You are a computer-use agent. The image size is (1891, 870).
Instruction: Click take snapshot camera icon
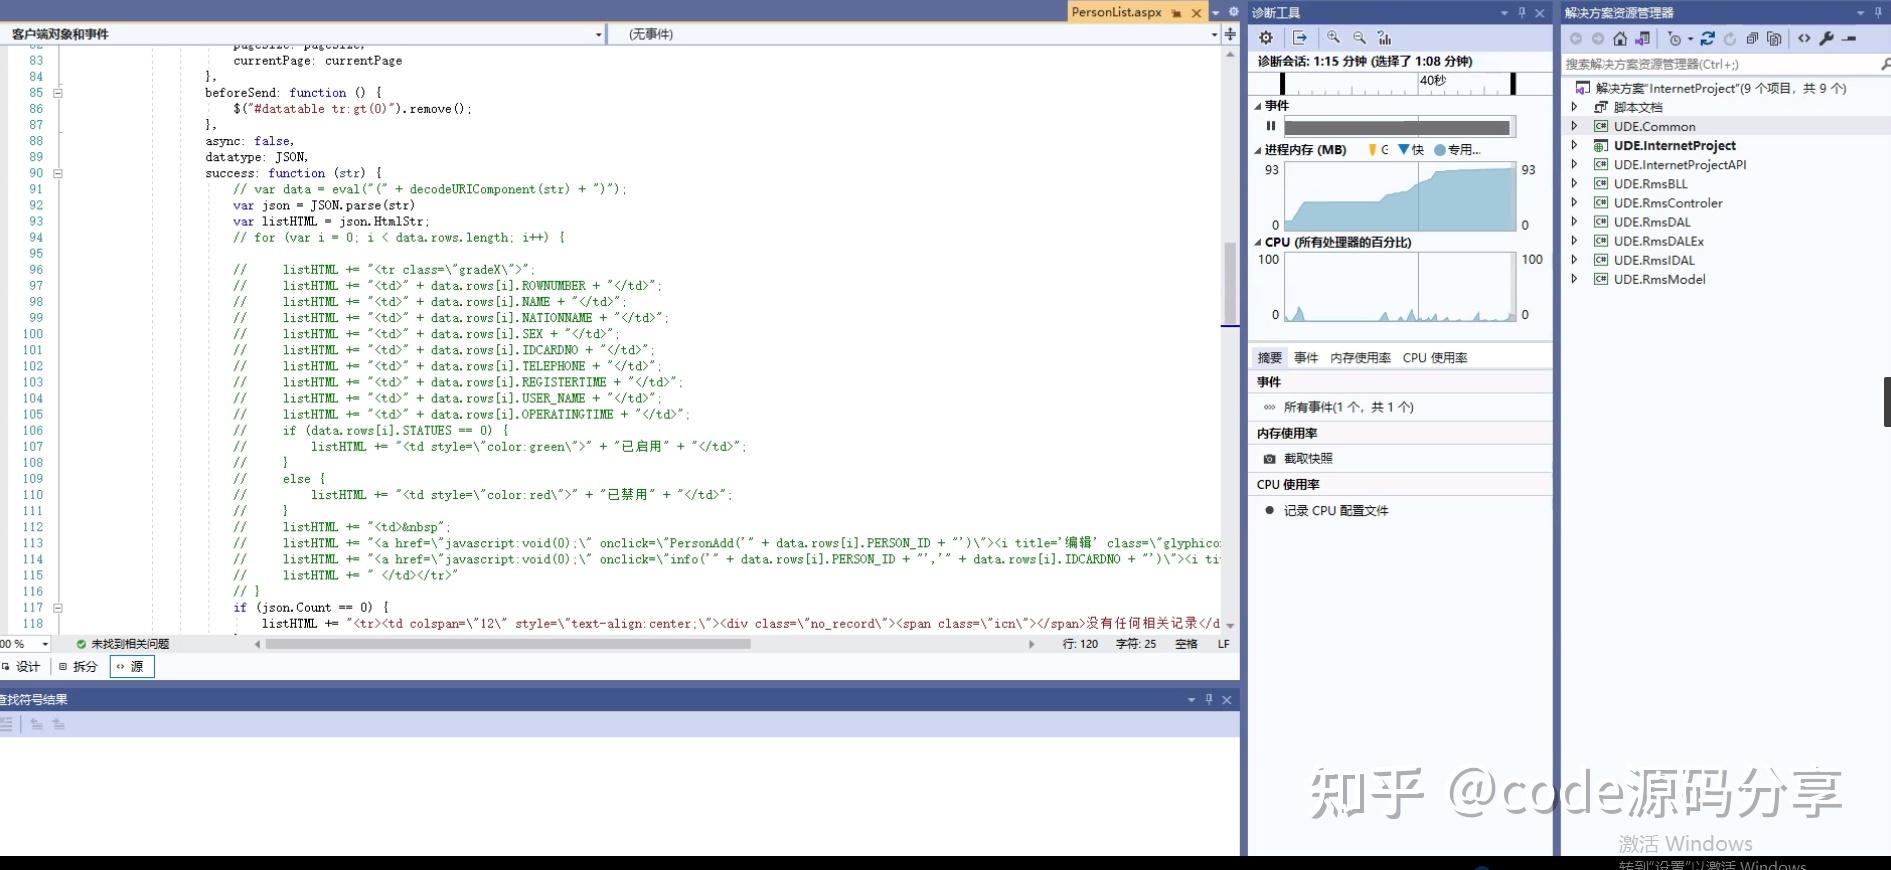(x=1269, y=459)
